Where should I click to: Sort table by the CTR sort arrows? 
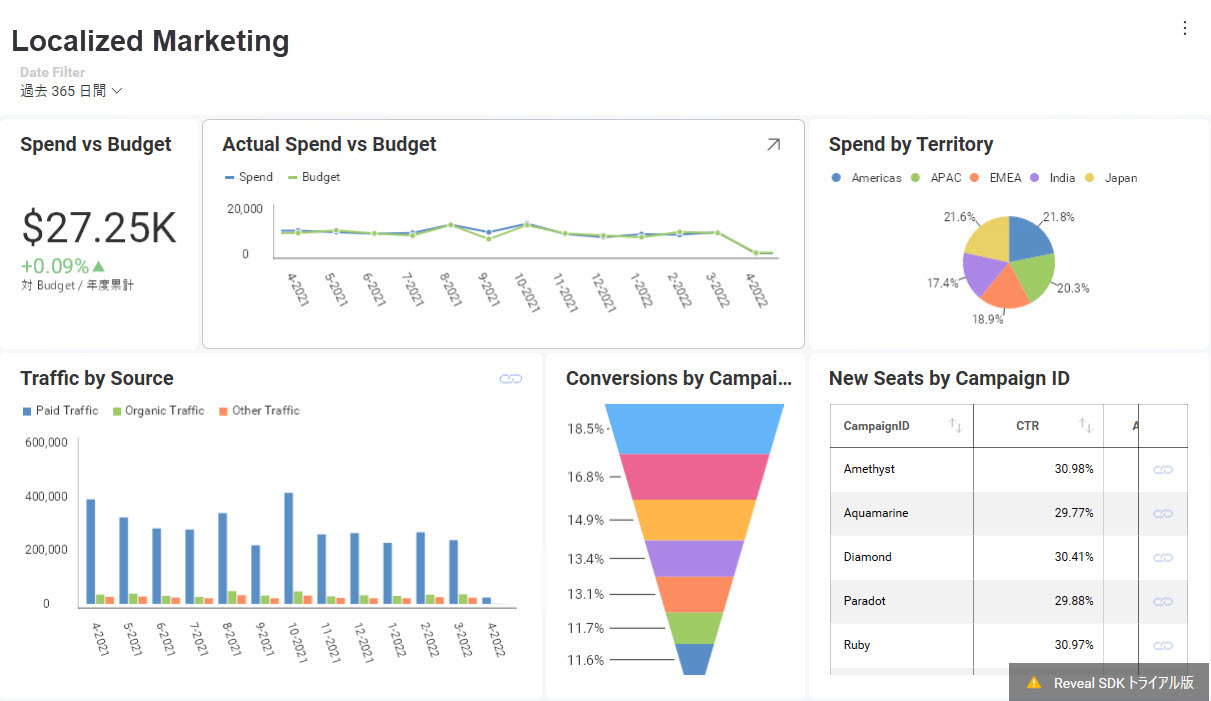(x=1085, y=426)
